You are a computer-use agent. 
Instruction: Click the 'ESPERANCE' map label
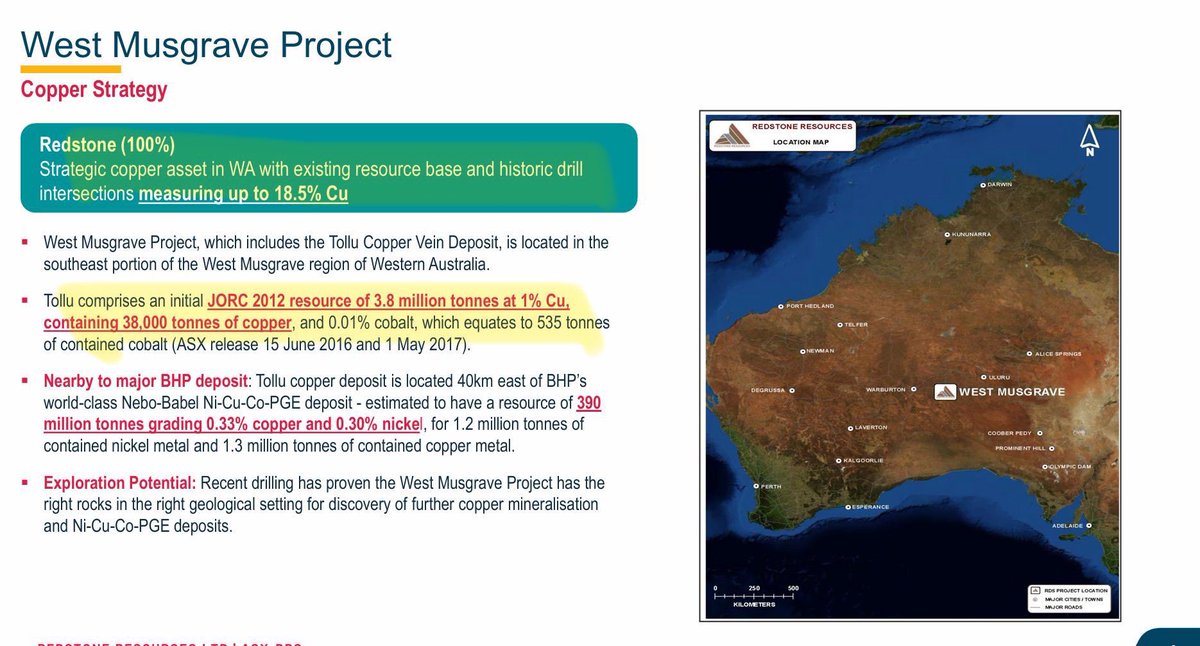coord(871,507)
